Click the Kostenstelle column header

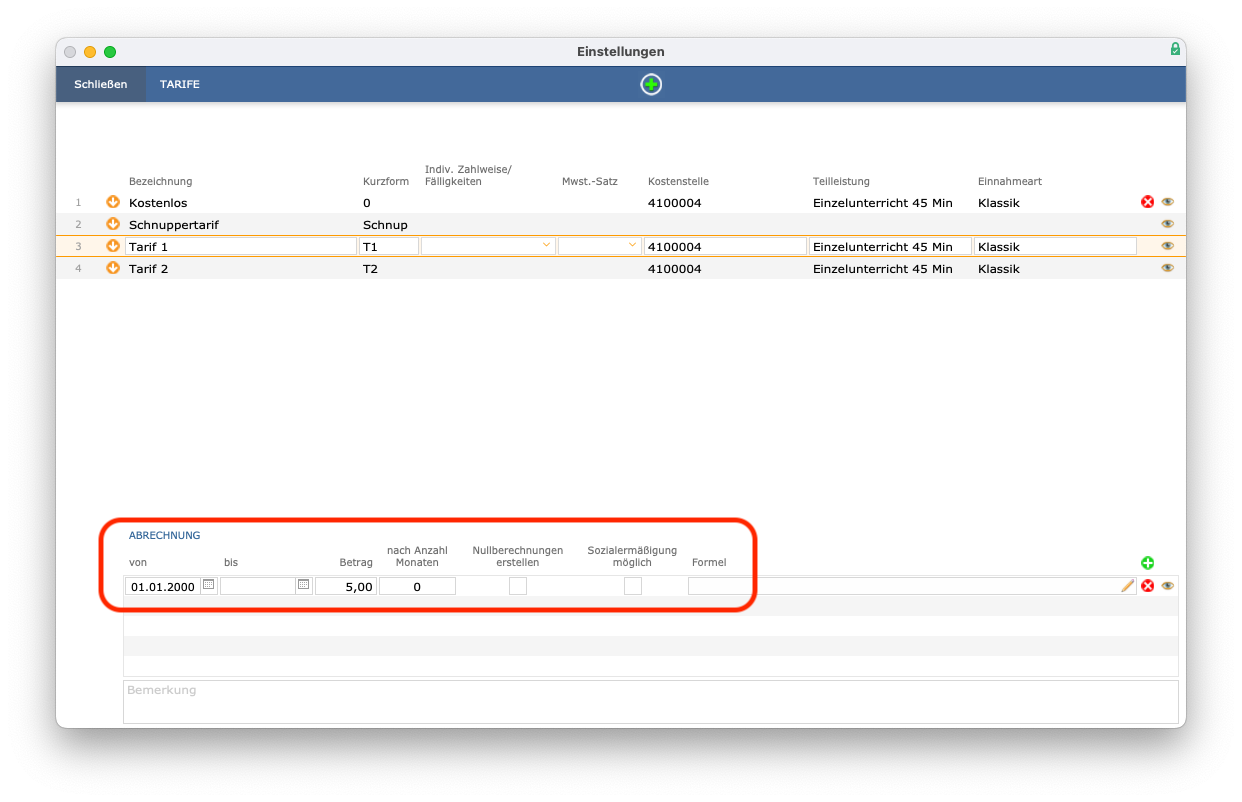click(x=678, y=181)
